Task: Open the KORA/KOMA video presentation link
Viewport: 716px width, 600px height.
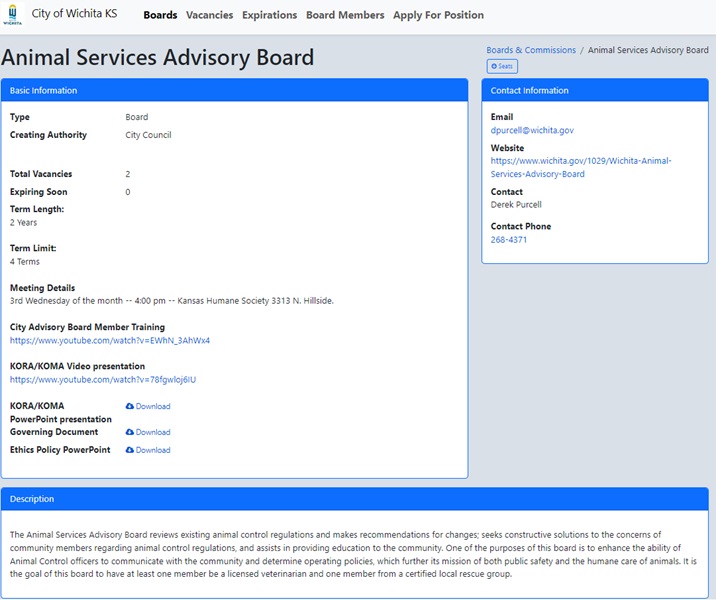Action: click(103, 379)
